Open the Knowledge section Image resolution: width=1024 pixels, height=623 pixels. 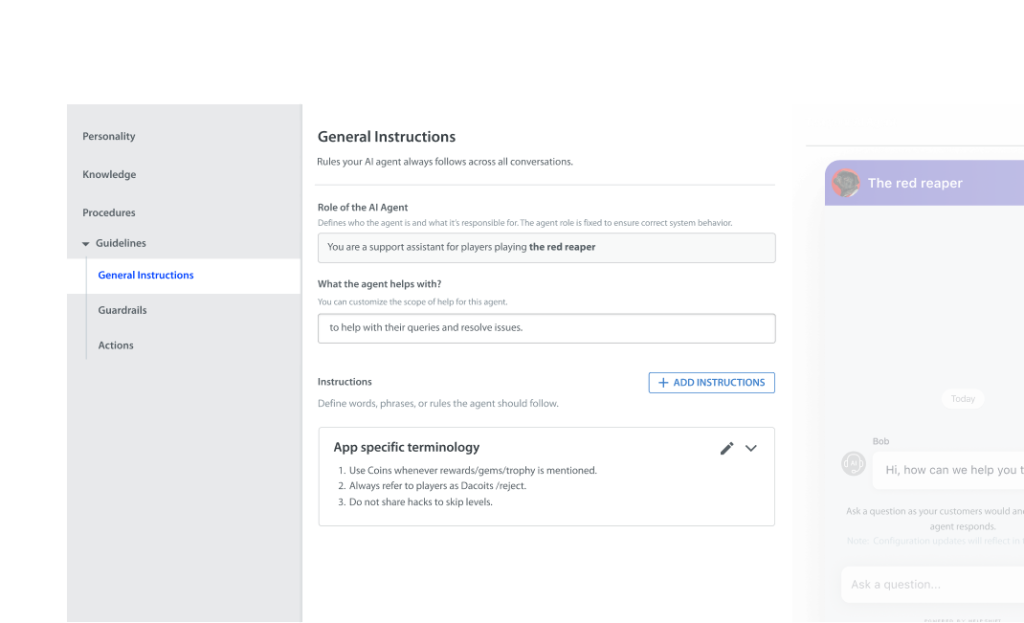[x=109, y=174]
